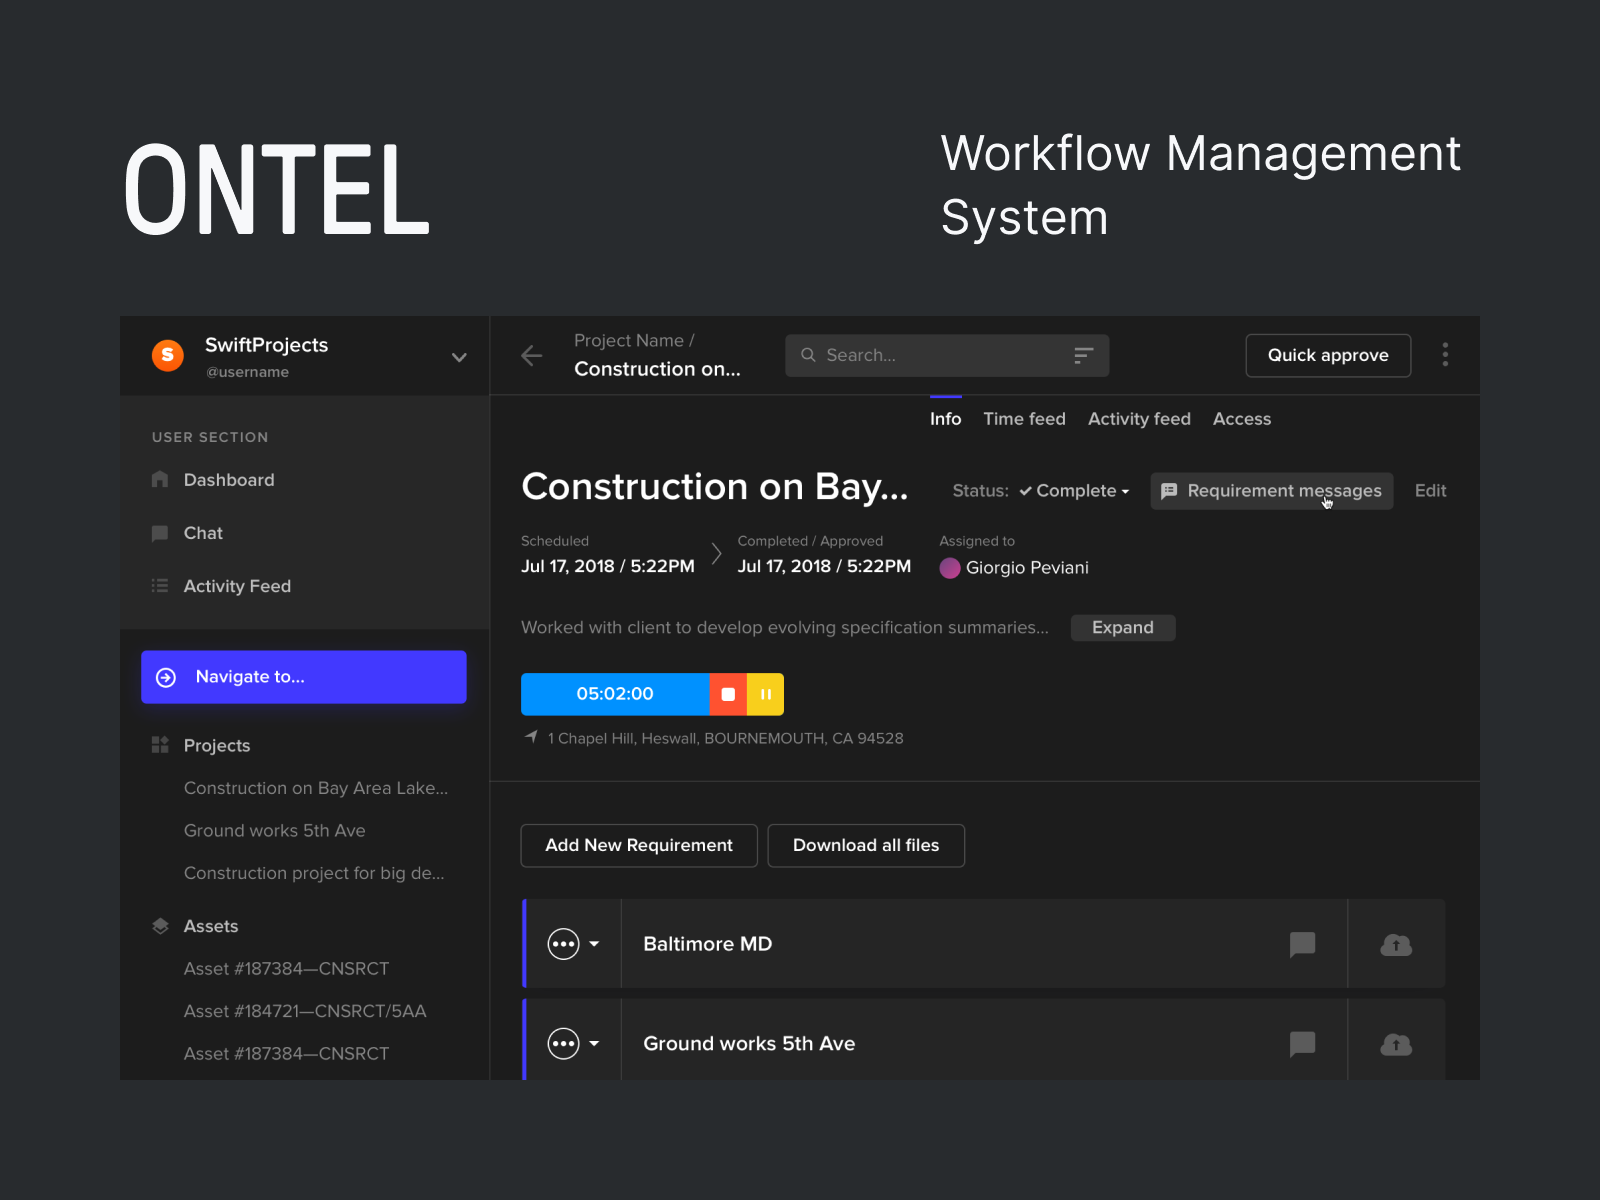Screen dimensions: 1600x1200
Task: Open Baltimore MD comments icon
Action: click(x=1302, y=944)
